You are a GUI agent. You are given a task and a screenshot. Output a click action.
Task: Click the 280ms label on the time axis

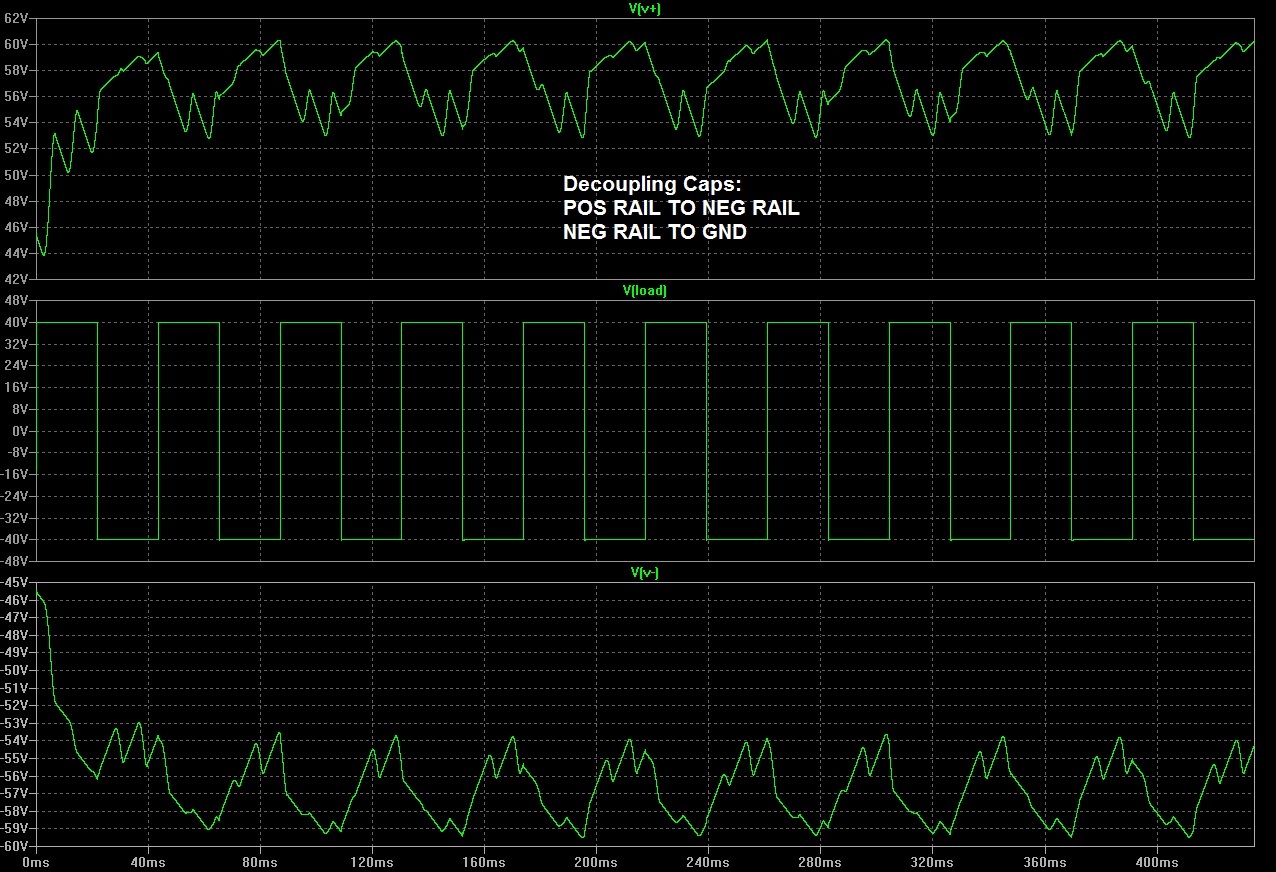click(x=818, y=861)
